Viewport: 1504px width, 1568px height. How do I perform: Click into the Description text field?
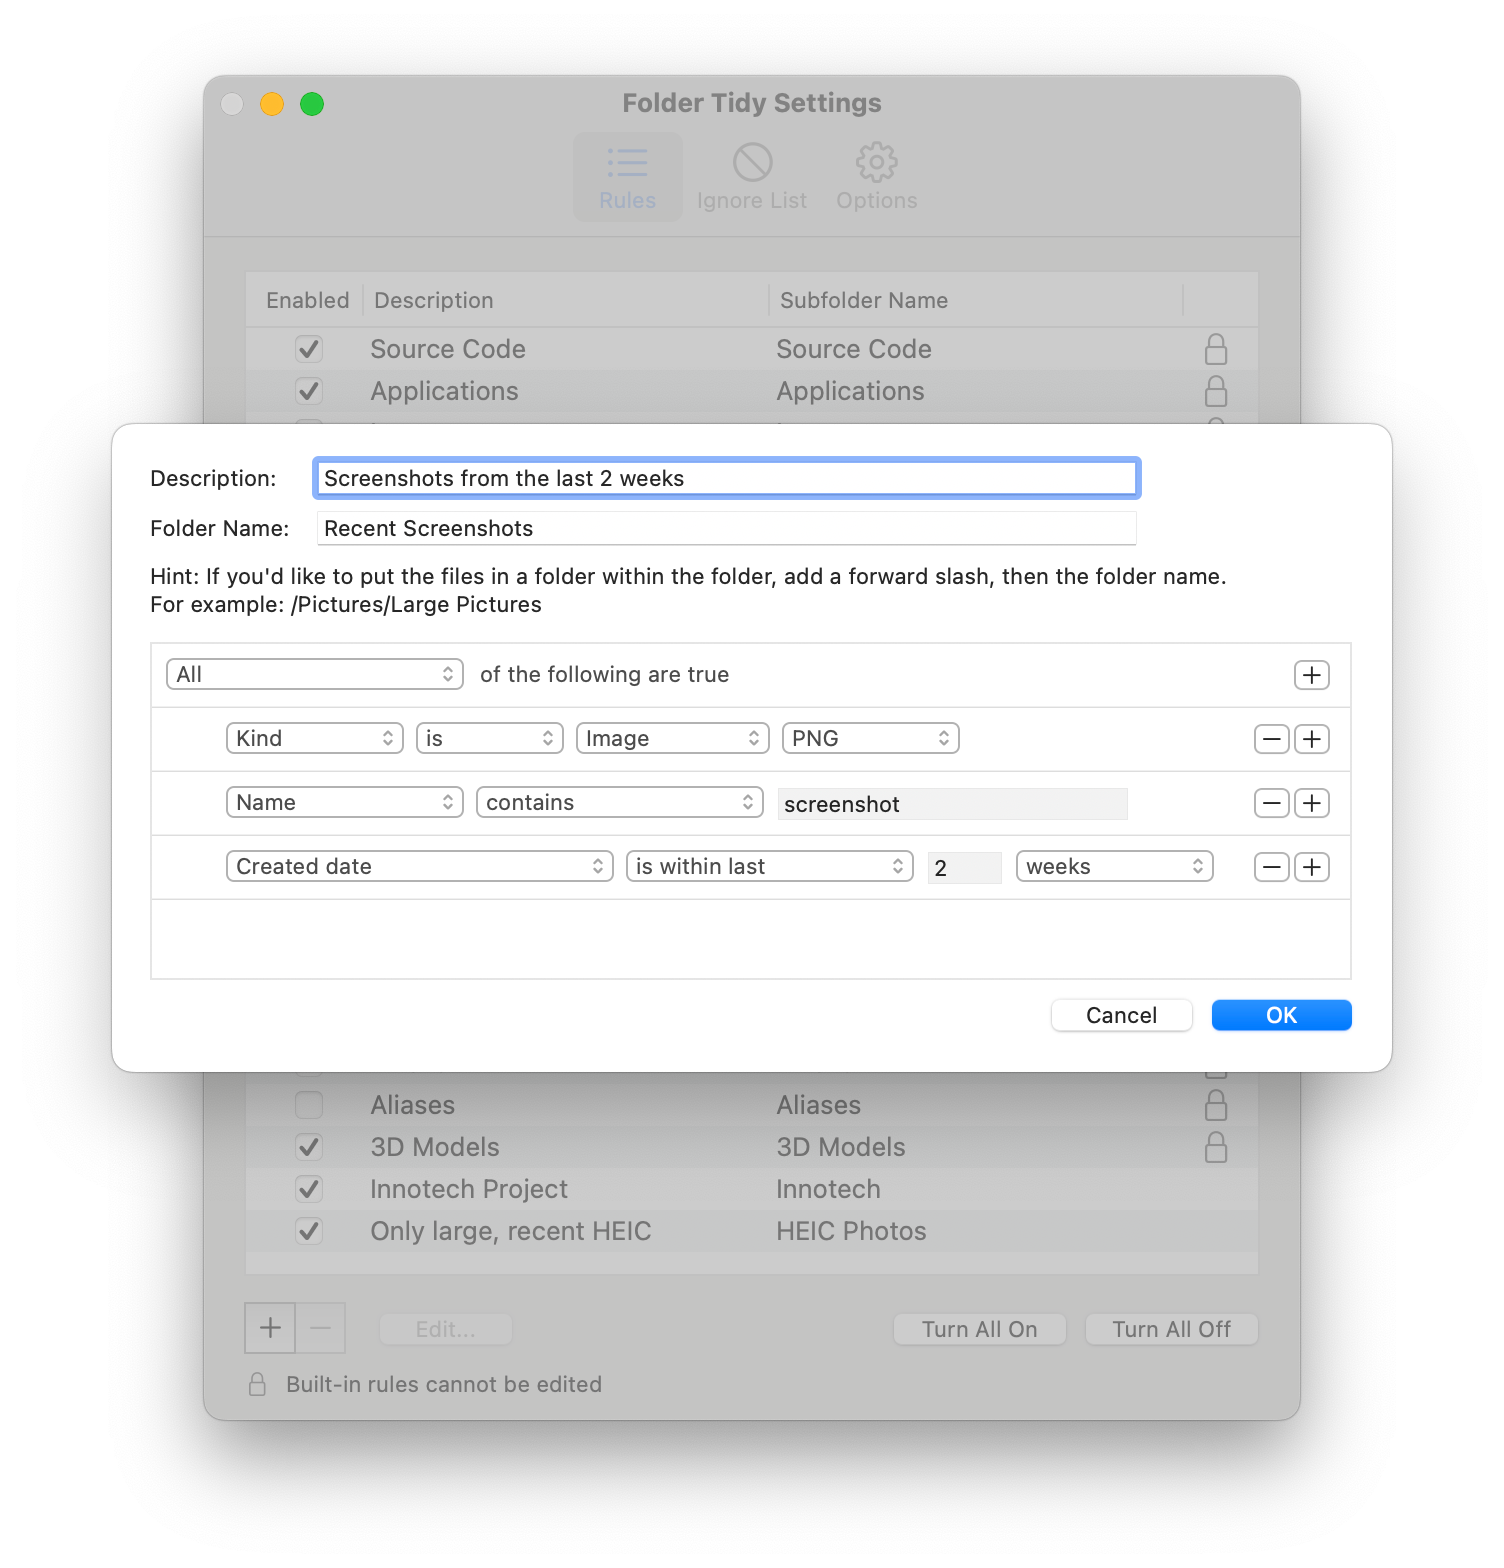727,478
